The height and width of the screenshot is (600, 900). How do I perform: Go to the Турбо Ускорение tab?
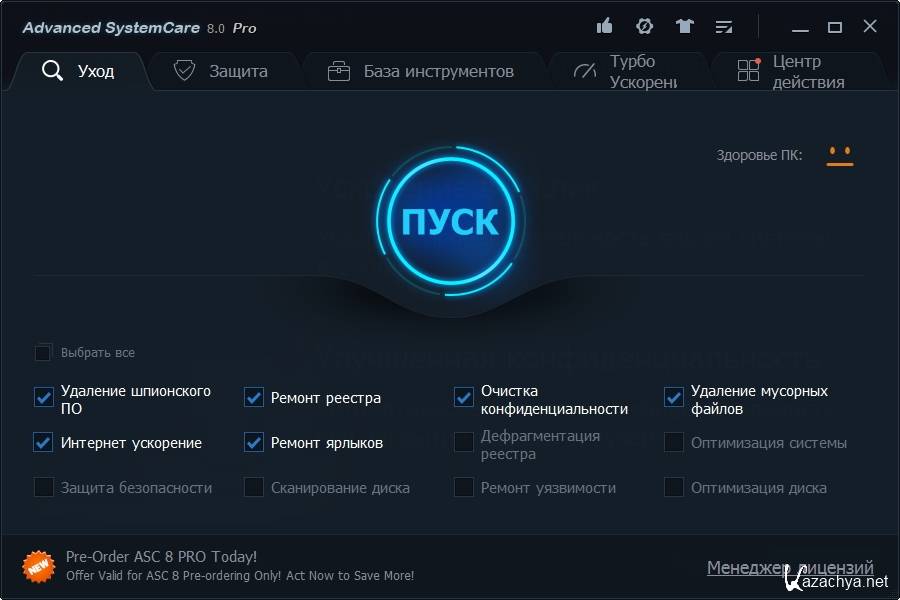pyautogui.click(x=626, y=71)
